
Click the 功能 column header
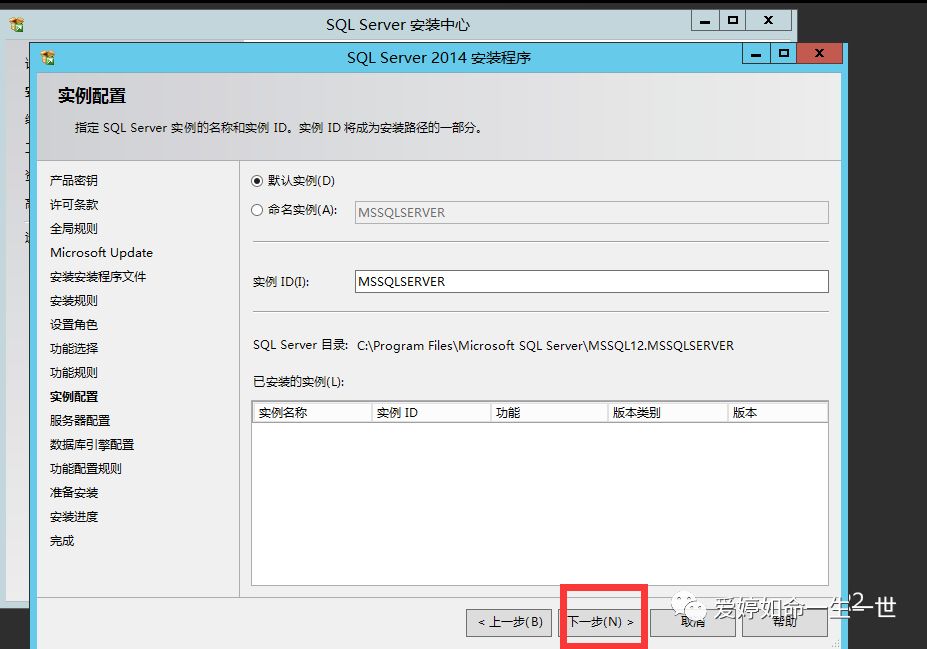pos(549,413)
